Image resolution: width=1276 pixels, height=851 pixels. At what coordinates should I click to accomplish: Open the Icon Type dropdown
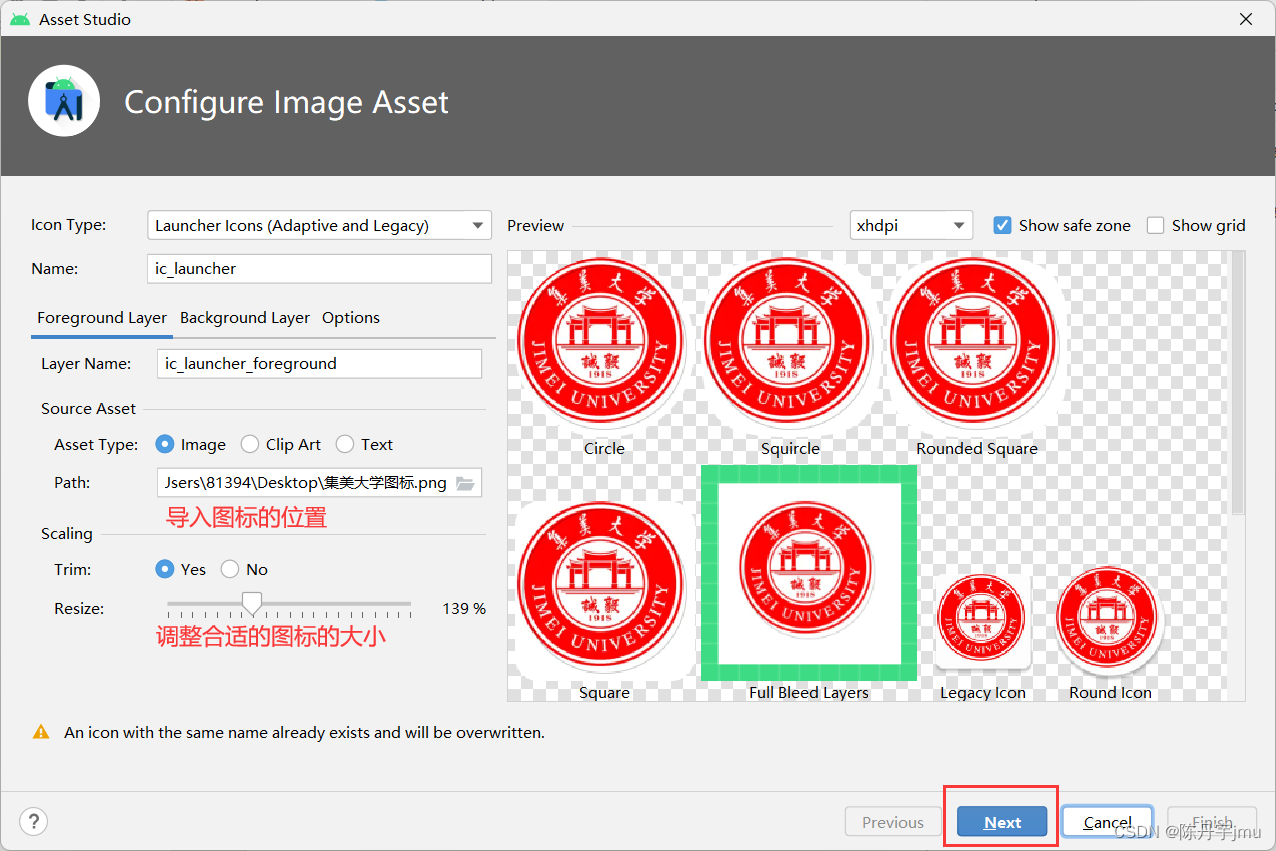319,225
